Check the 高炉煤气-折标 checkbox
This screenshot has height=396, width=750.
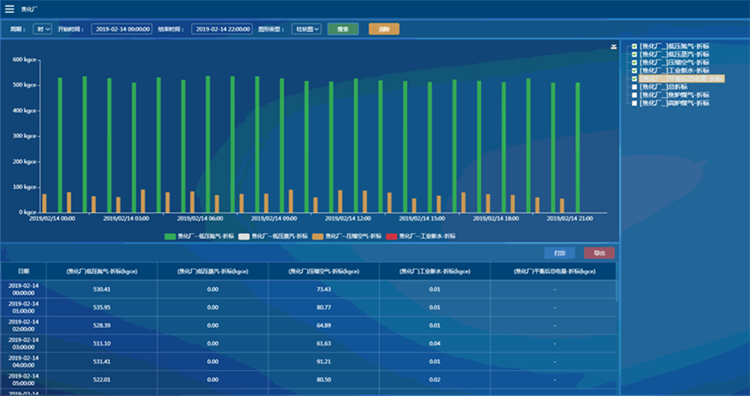pos(634,103)
